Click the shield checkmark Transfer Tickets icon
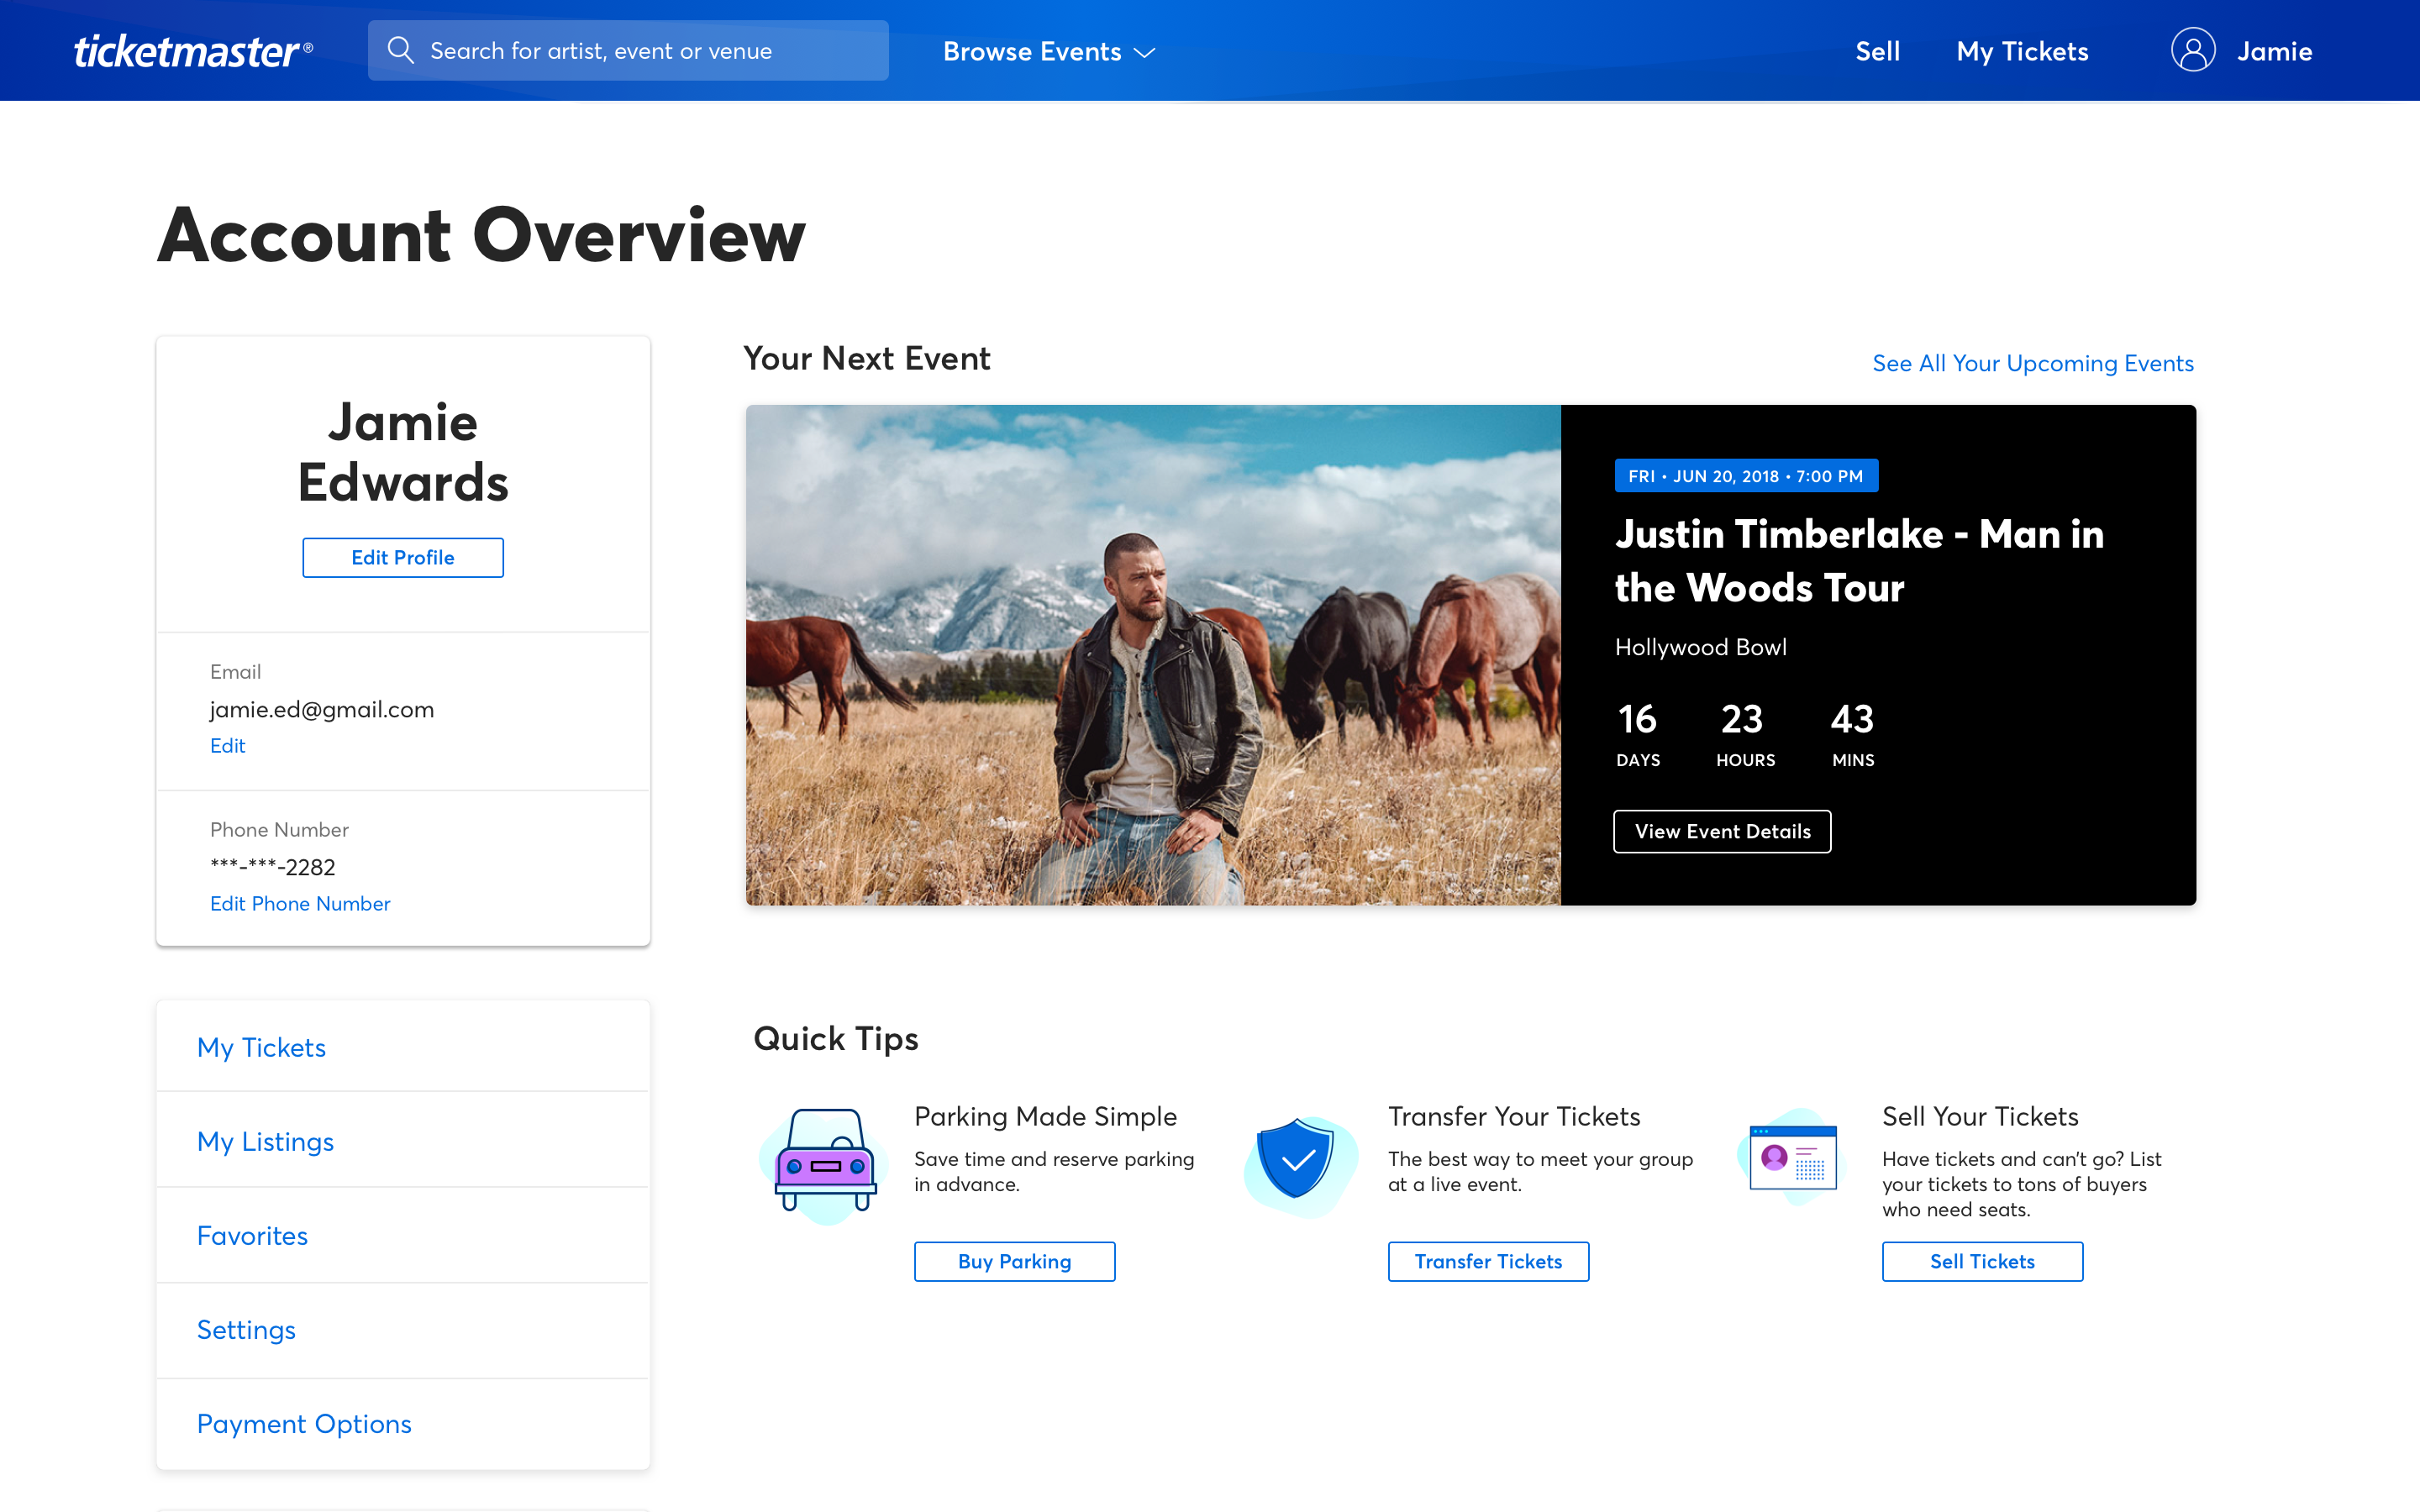Screen dimensions: 2420x1512 pyautogui.click(x=1303, y=1158)
